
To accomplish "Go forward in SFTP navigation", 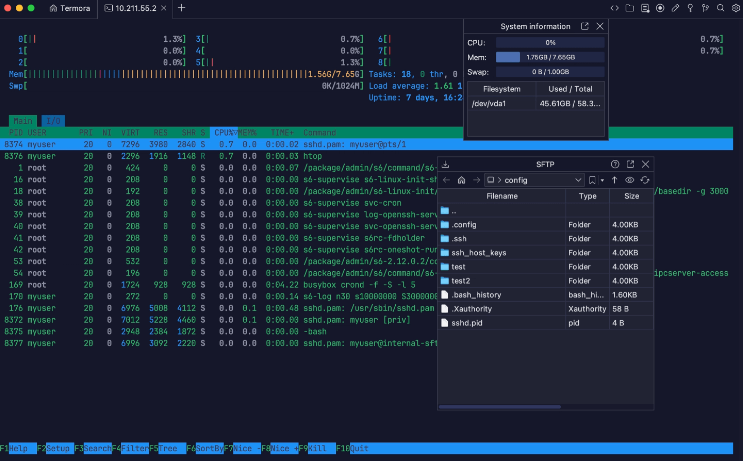I will click(477, 180).
